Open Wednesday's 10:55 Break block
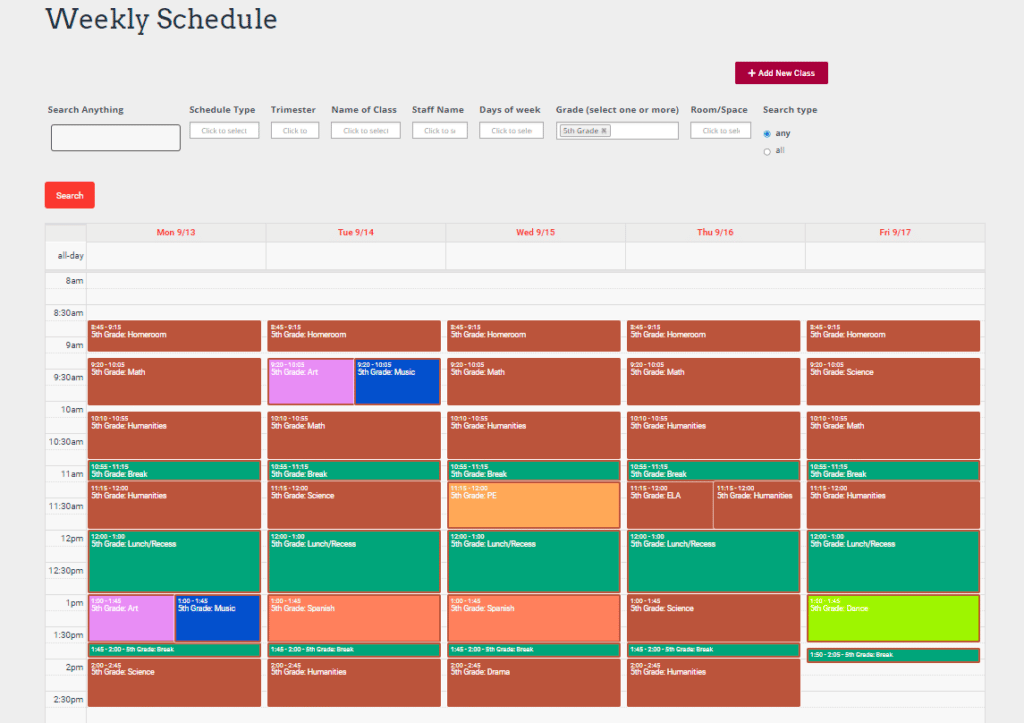The height and width of the screenshot is (723, 1024). pyautogui.click(x=534, y=471)
